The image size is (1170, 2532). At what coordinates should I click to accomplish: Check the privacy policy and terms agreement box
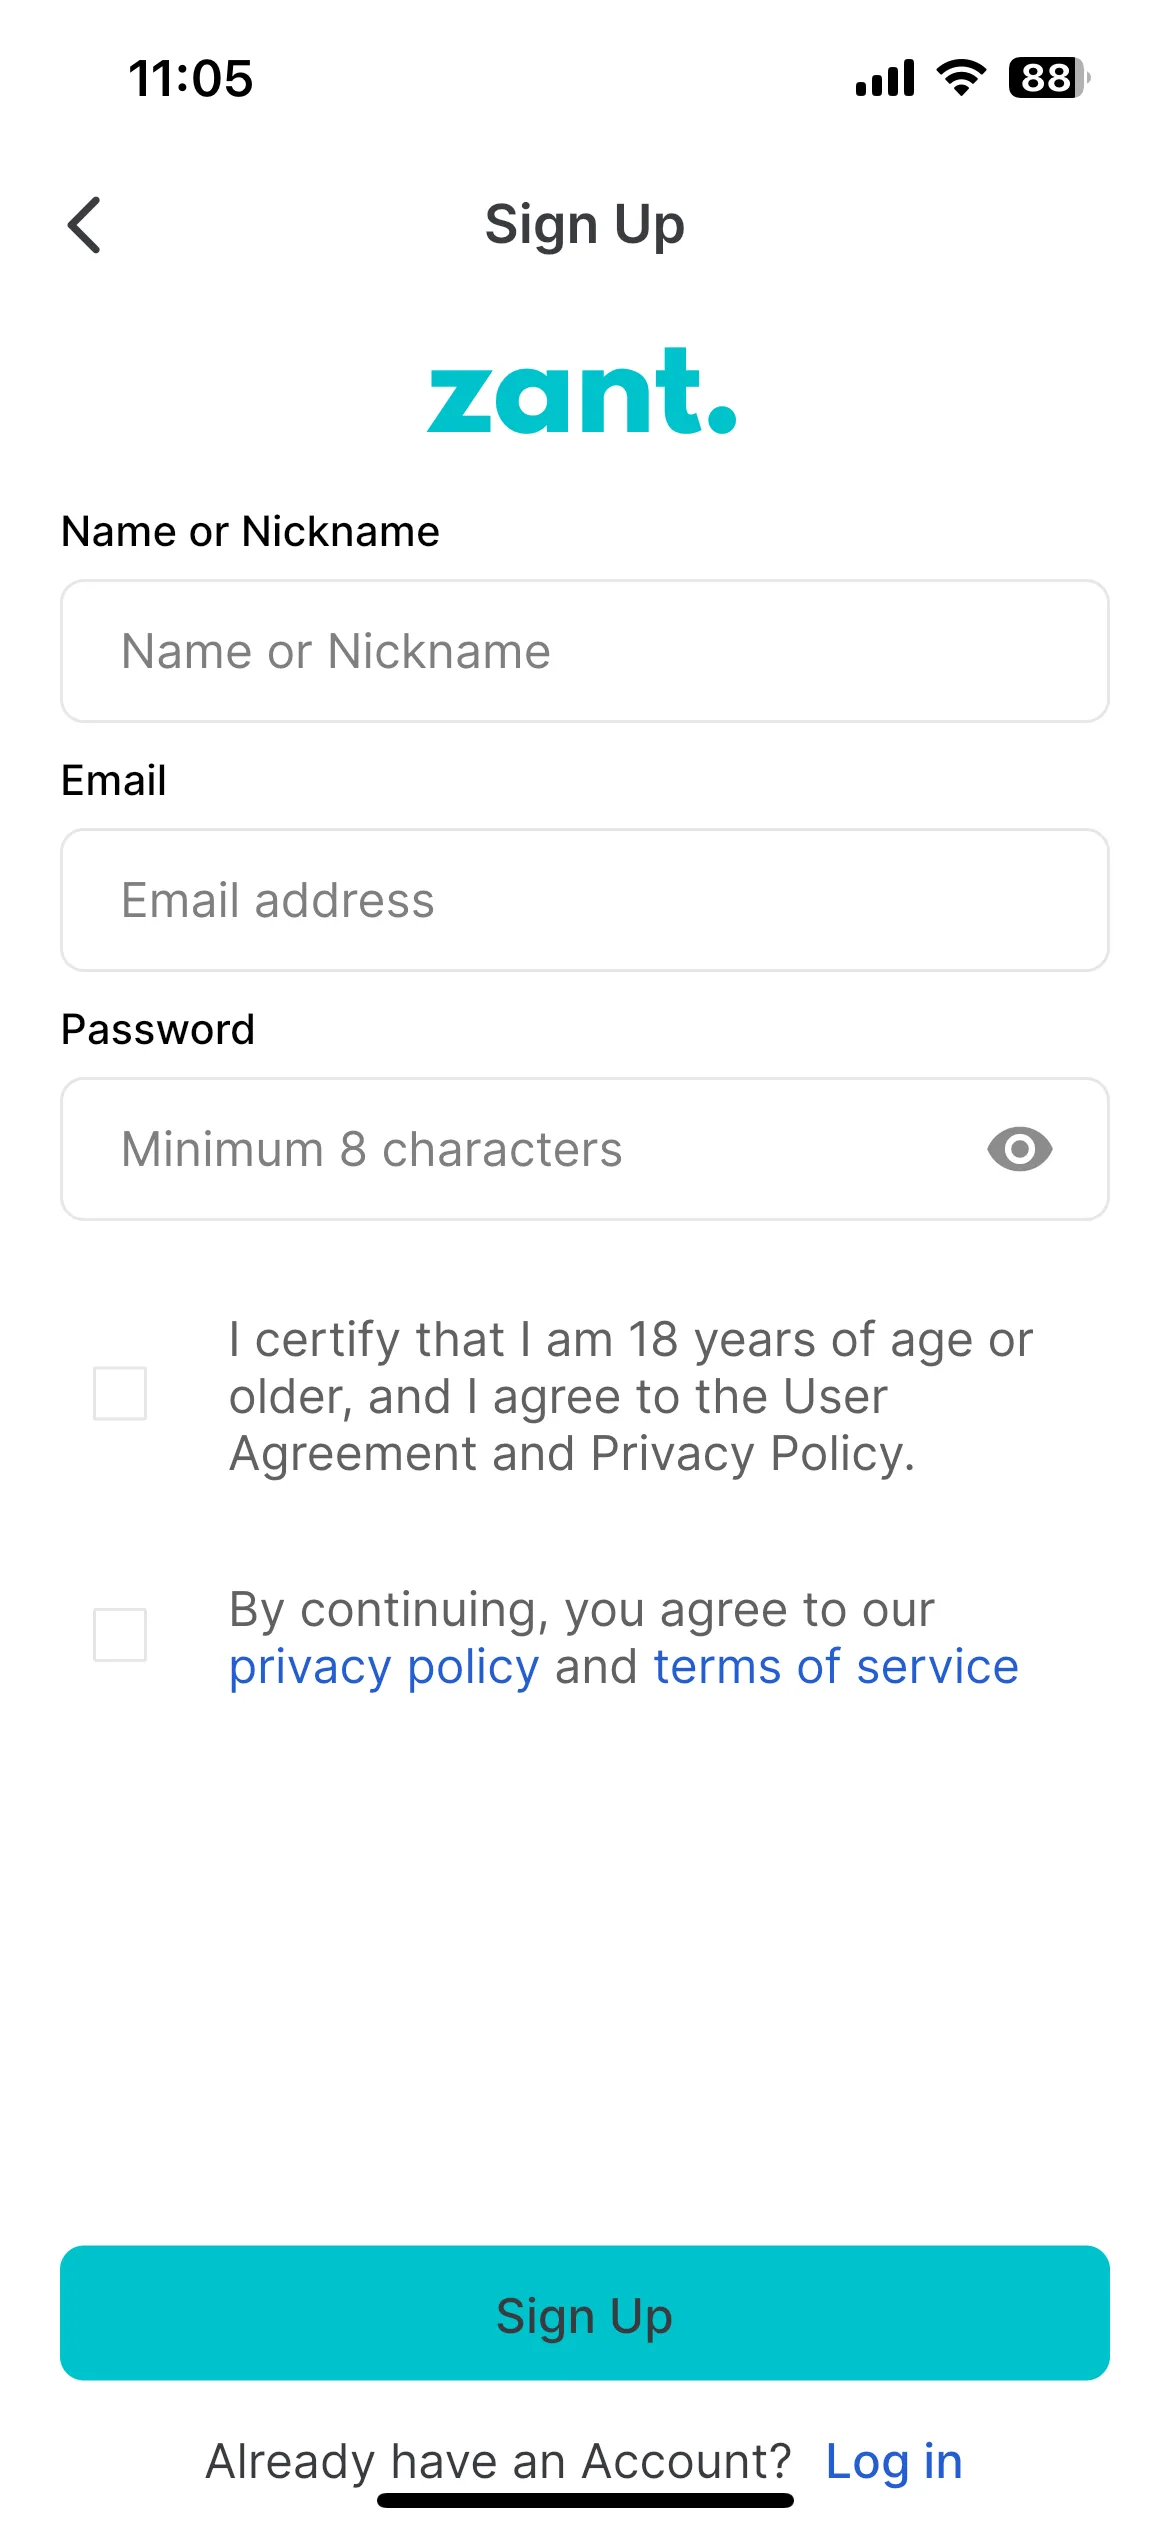coord(120,1635)
